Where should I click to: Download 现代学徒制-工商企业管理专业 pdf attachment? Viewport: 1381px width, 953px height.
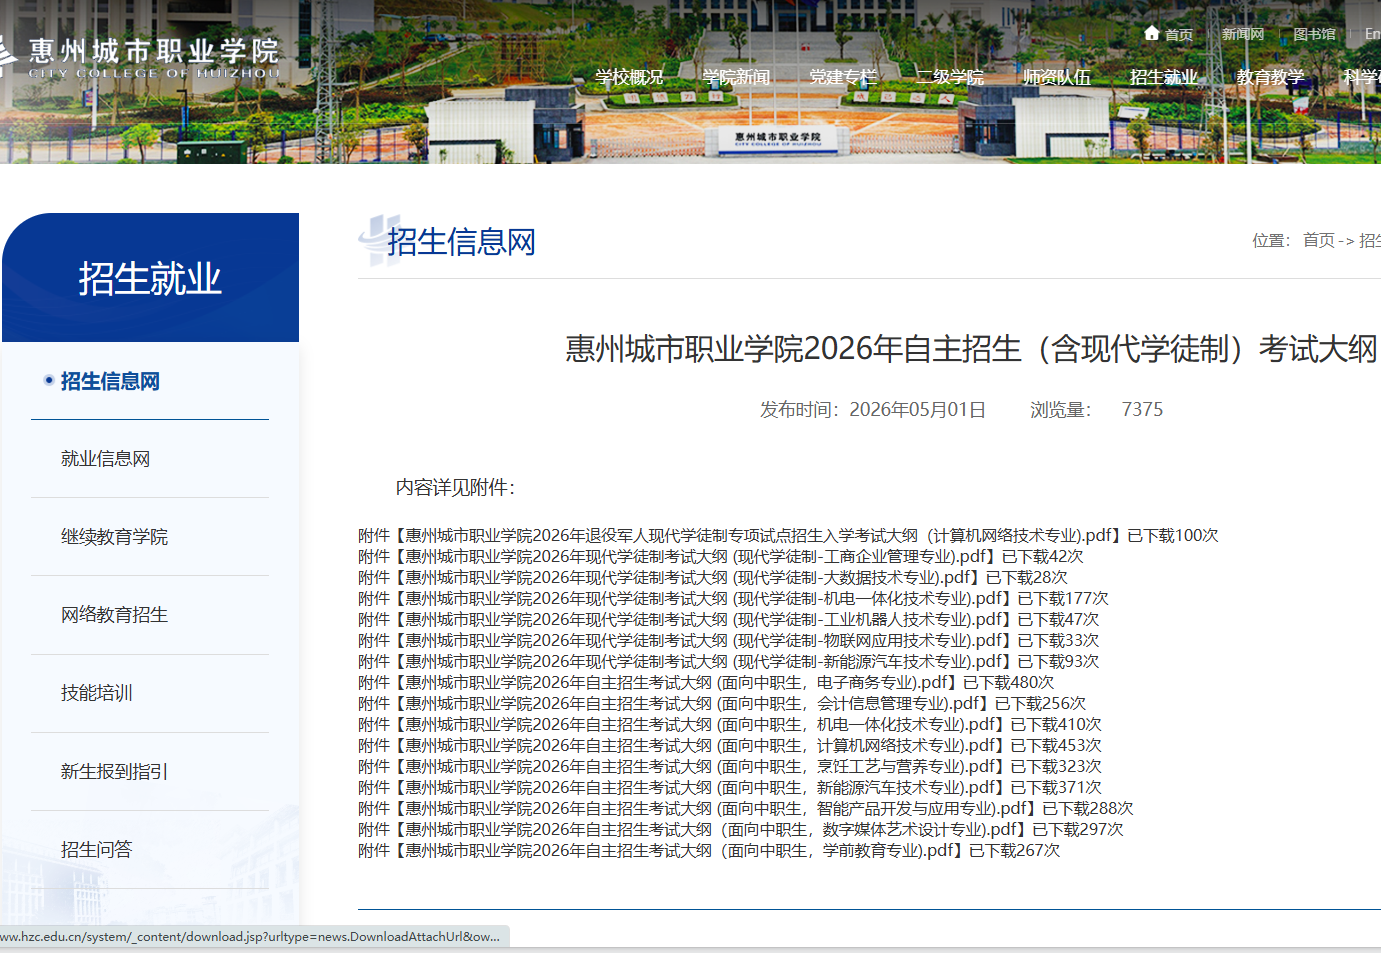(697, 556)
